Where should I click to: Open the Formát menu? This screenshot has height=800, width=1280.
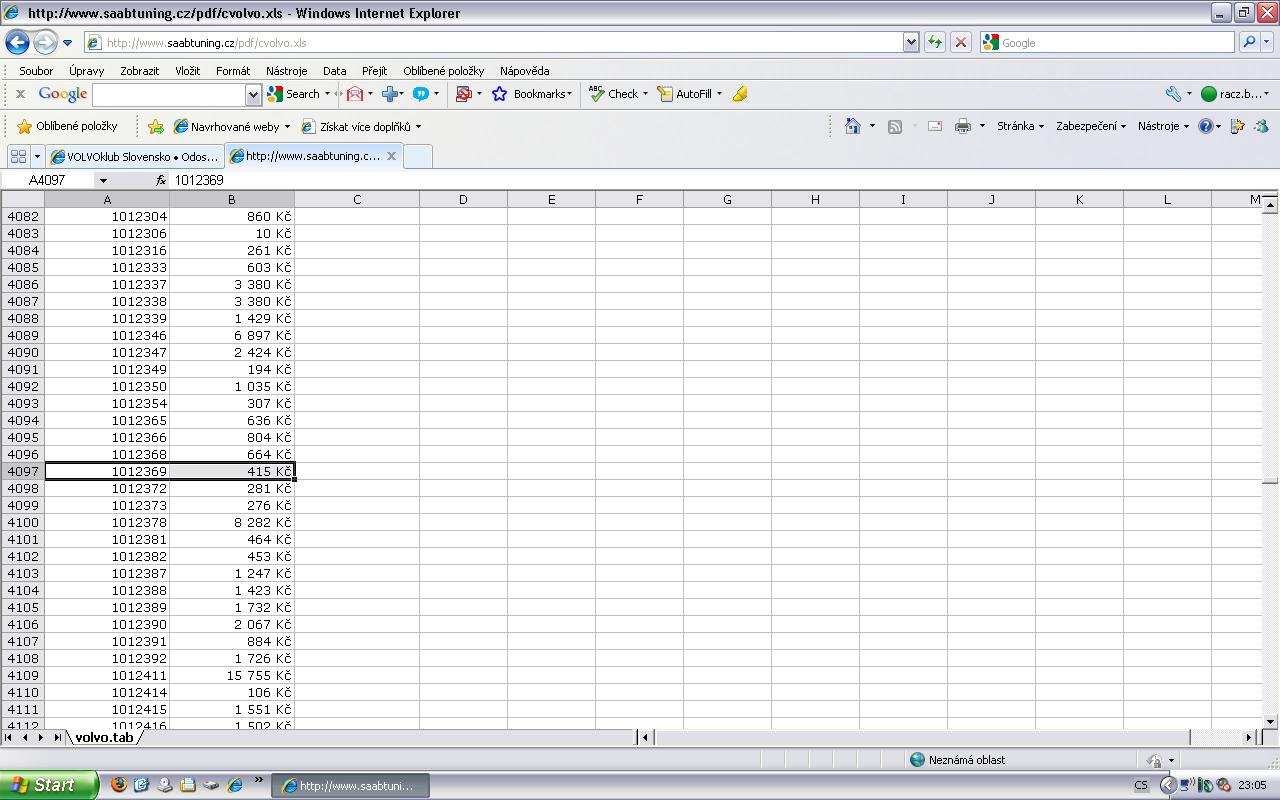click(233, 71)
